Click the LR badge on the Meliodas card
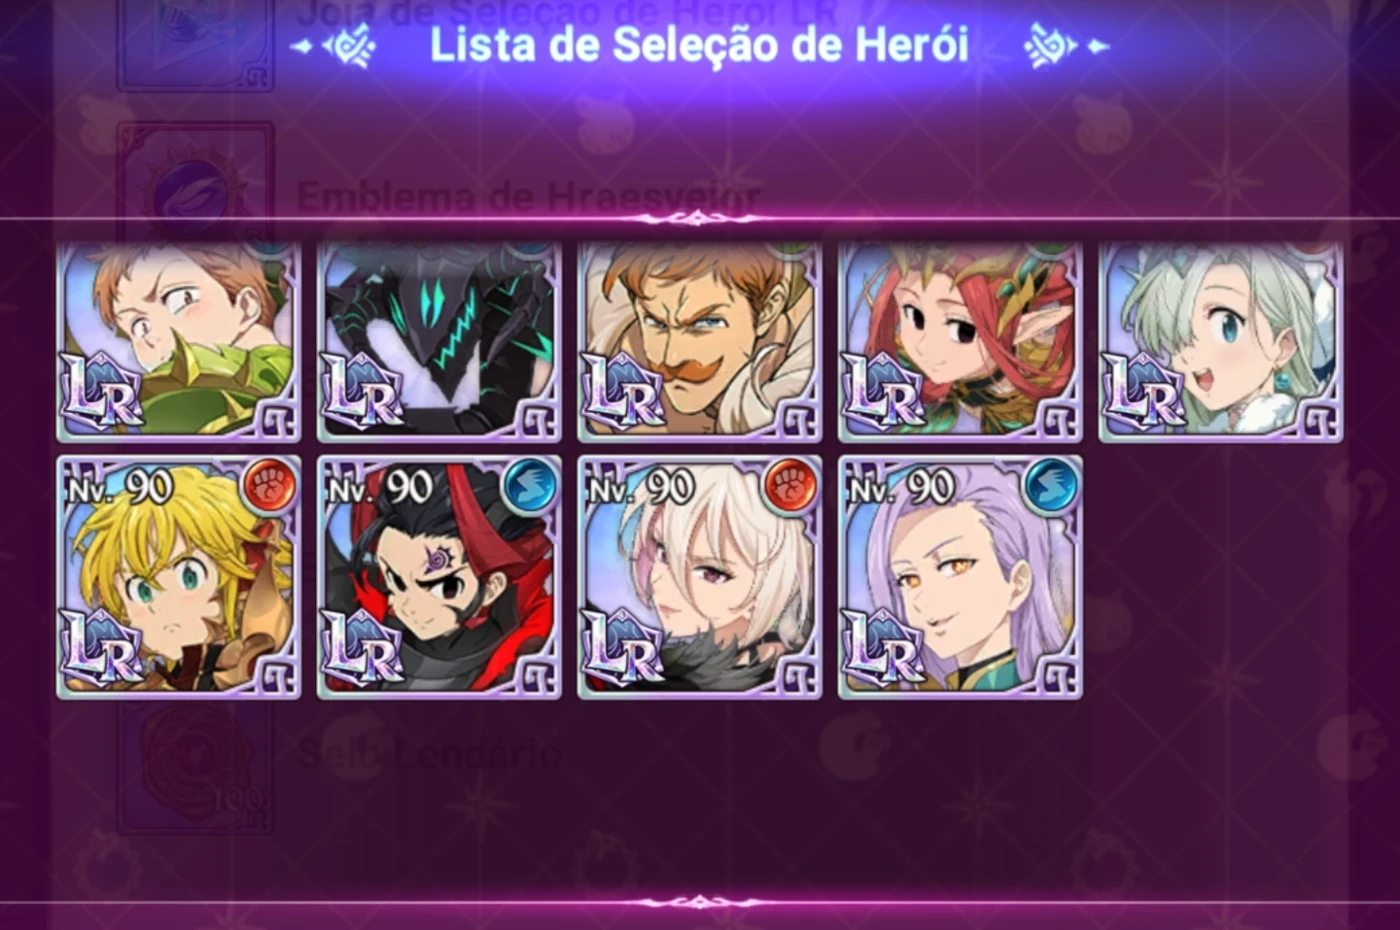 pyautogui.click(x=102, y=648)
